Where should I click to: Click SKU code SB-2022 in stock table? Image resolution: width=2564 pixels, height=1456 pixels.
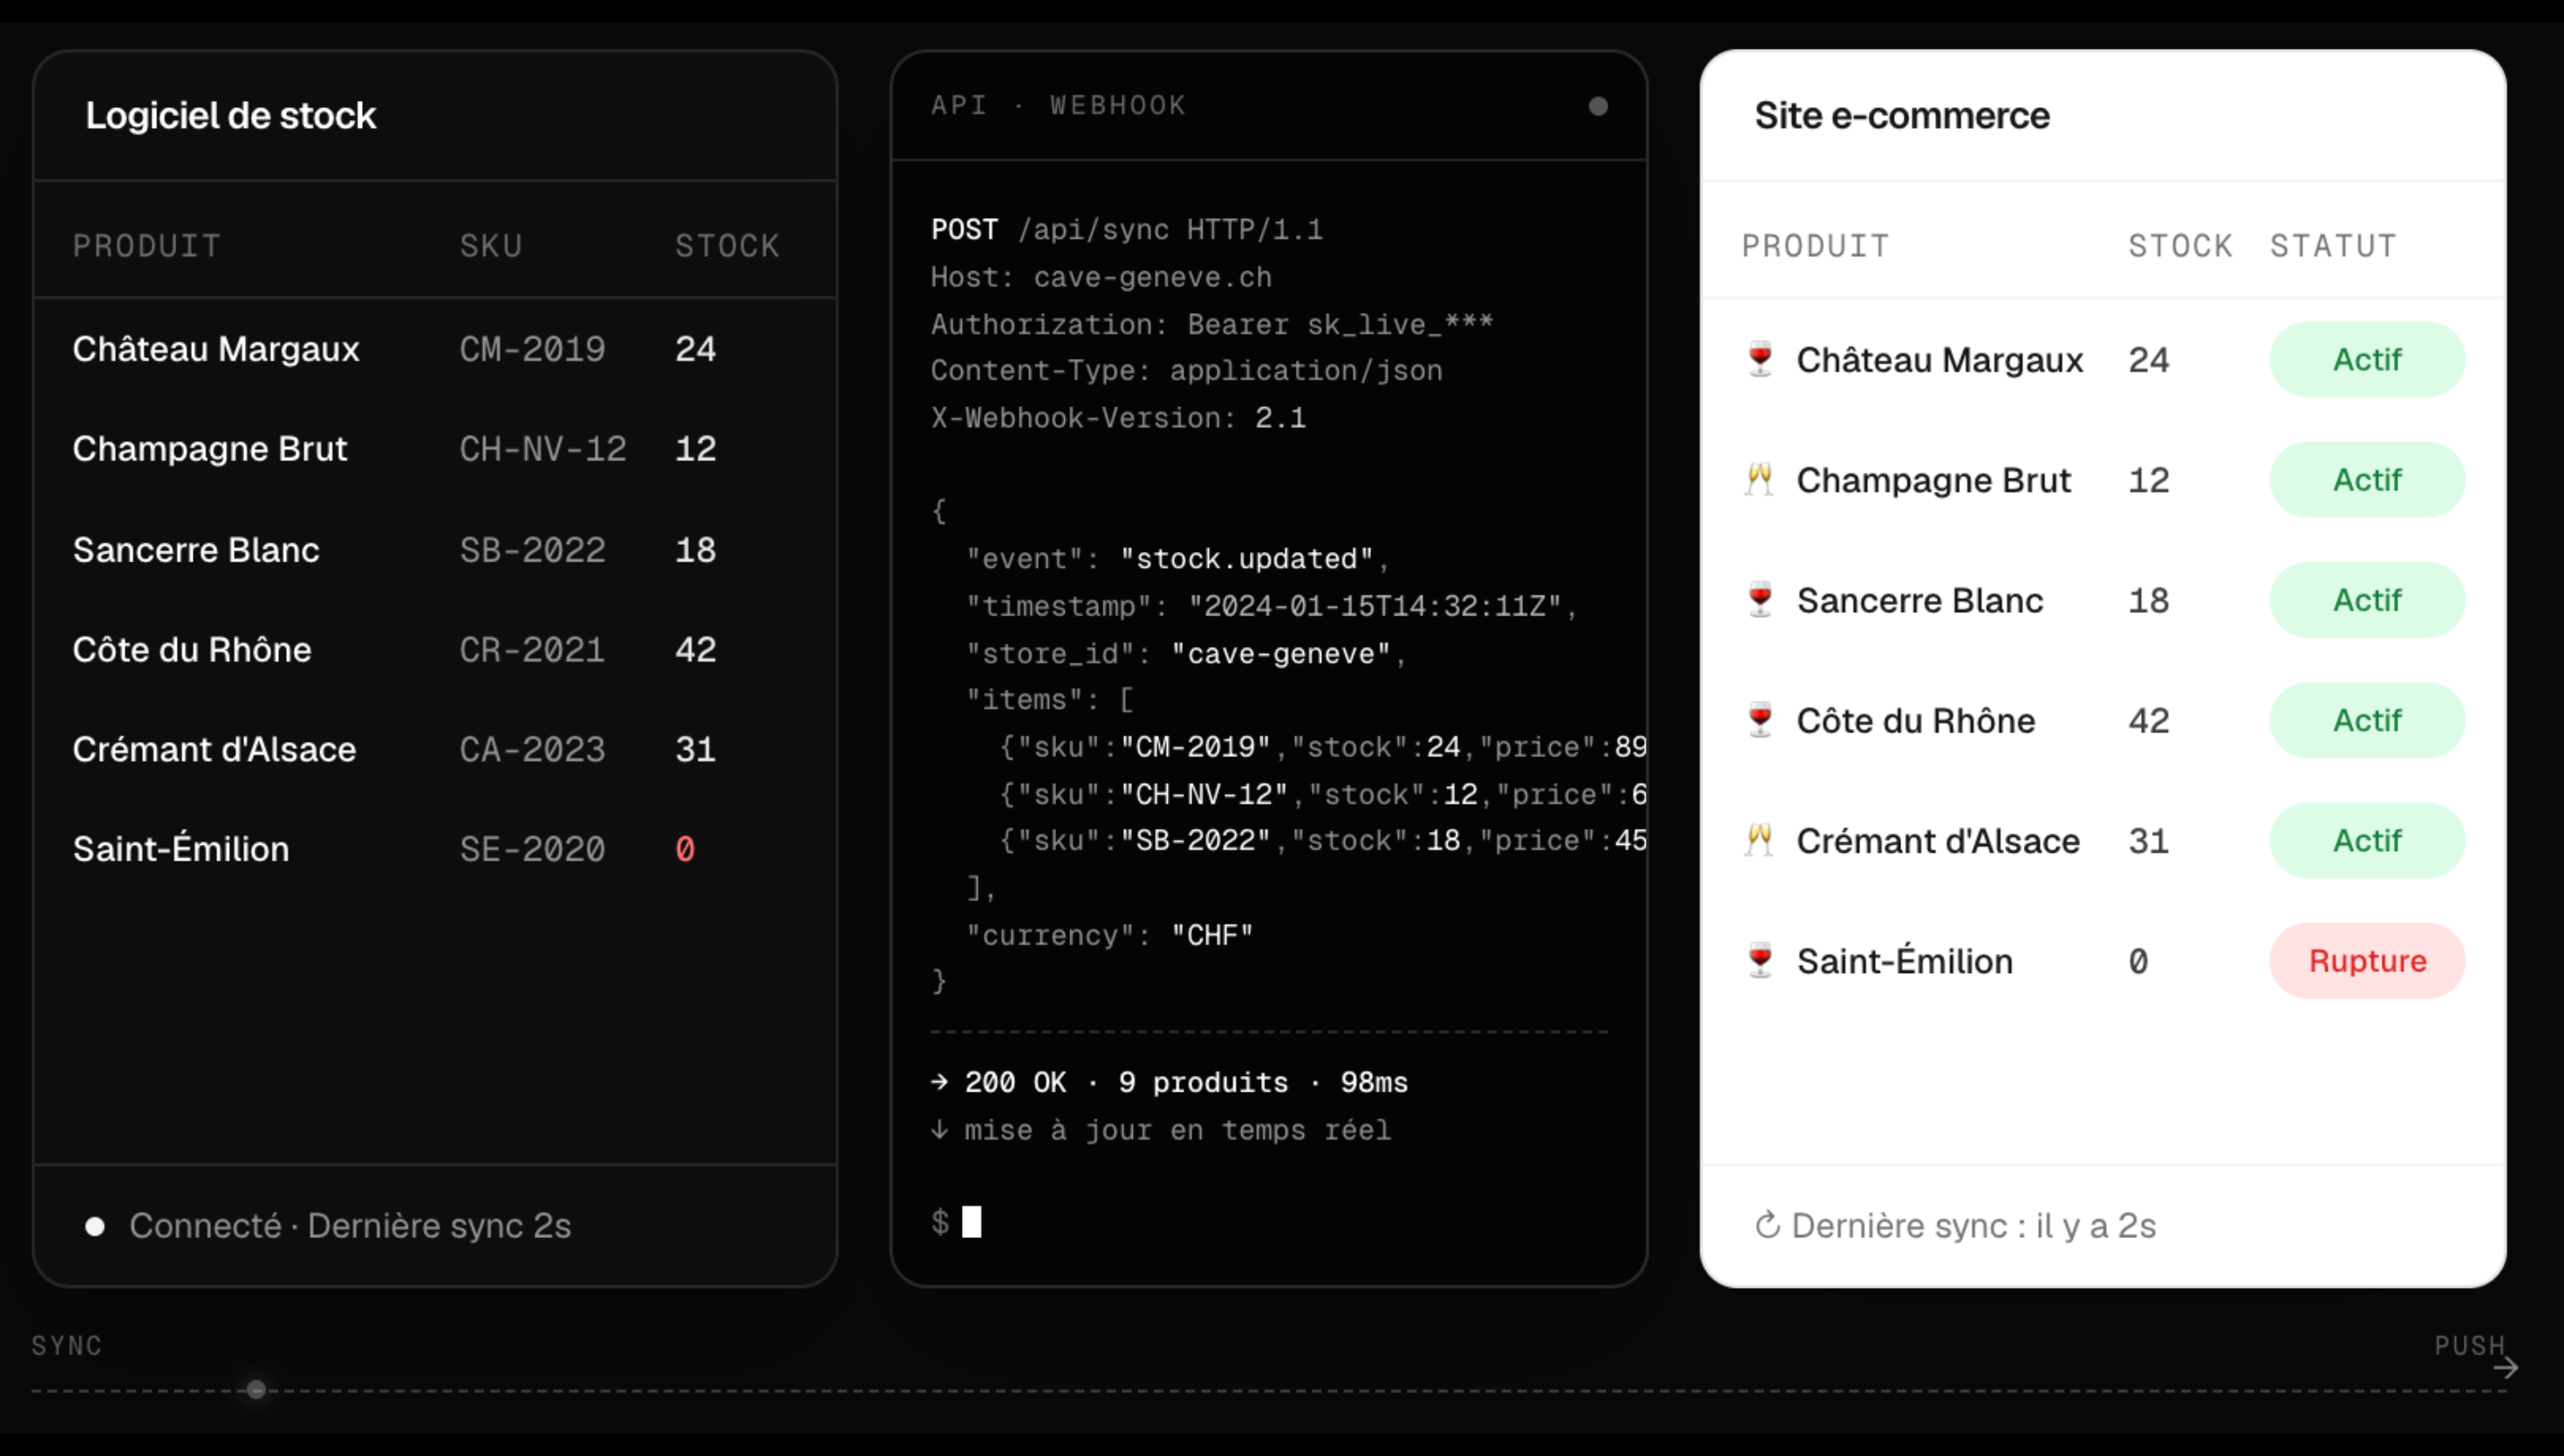[x=532, y=549]
